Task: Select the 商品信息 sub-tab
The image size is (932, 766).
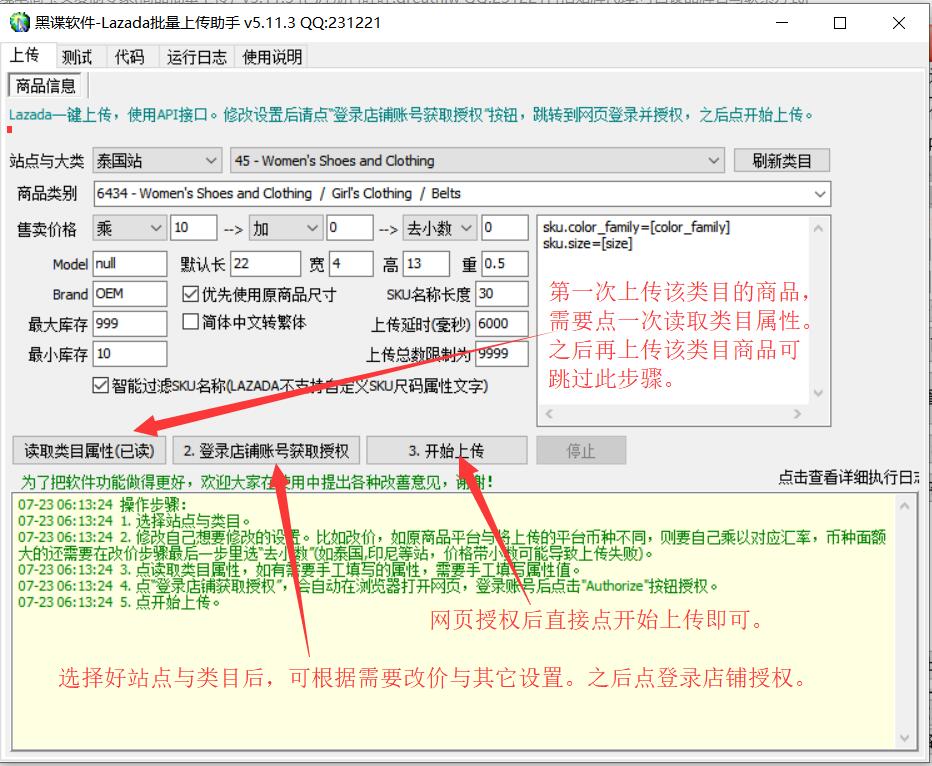Action: click(x=46, y=86)
